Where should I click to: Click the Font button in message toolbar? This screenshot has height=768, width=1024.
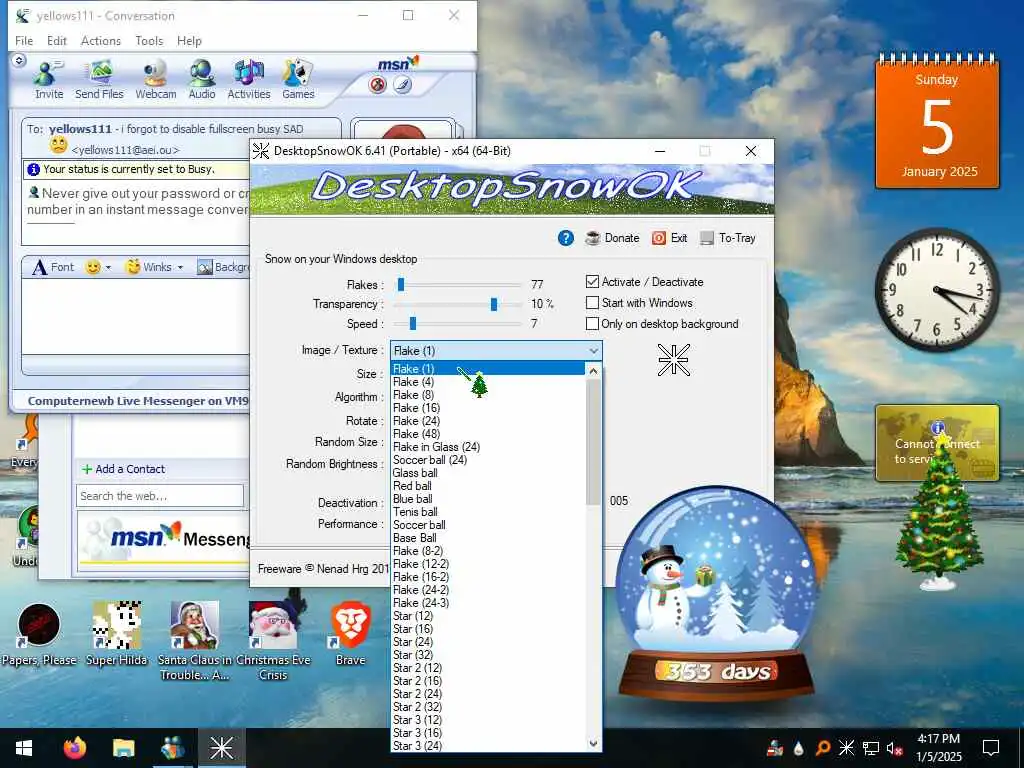pos(54,267)
